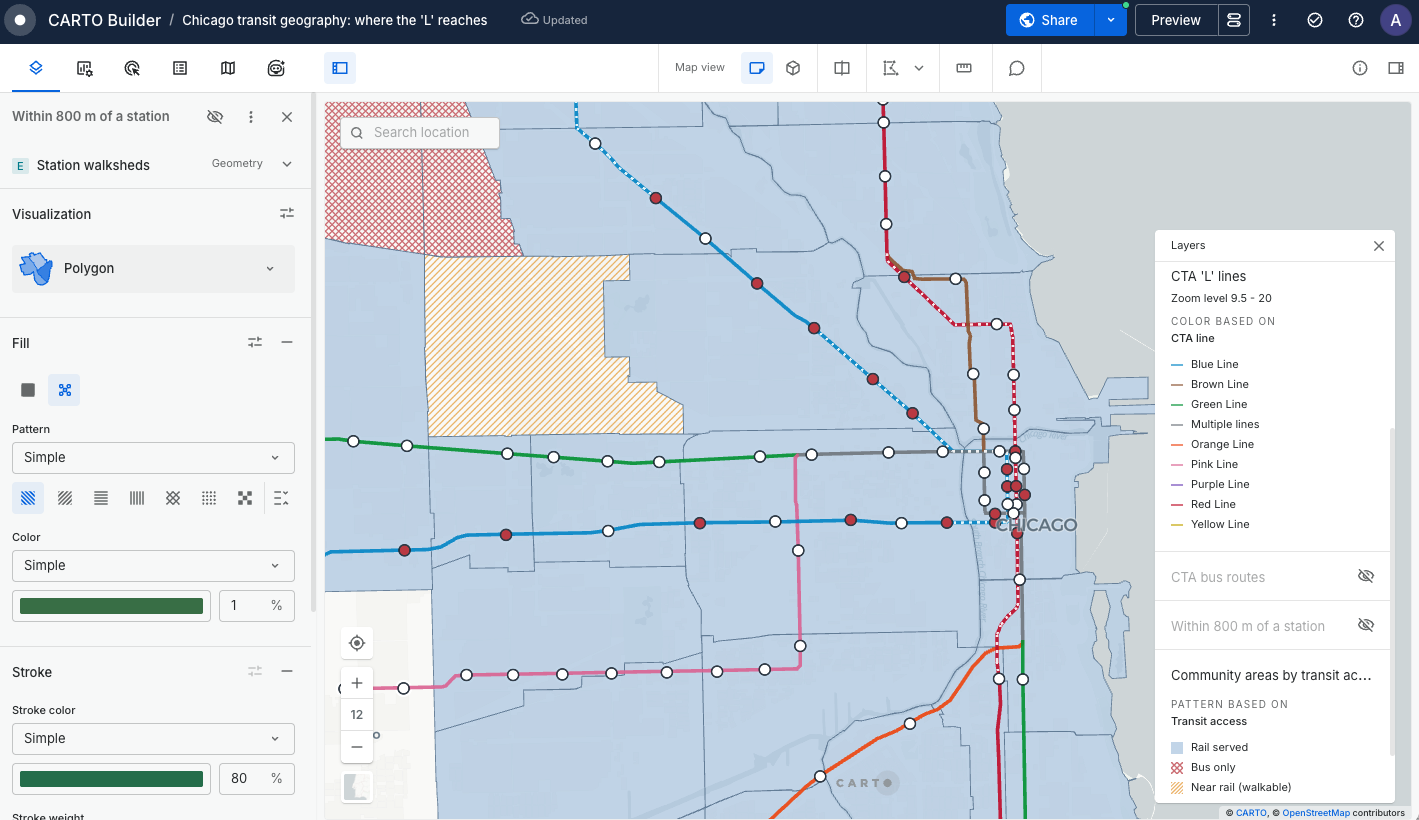Image resolution: width=1419 pixels, height=820 pixels.
Task: Open the stroke color green swatch
Action: coord(112,778)
